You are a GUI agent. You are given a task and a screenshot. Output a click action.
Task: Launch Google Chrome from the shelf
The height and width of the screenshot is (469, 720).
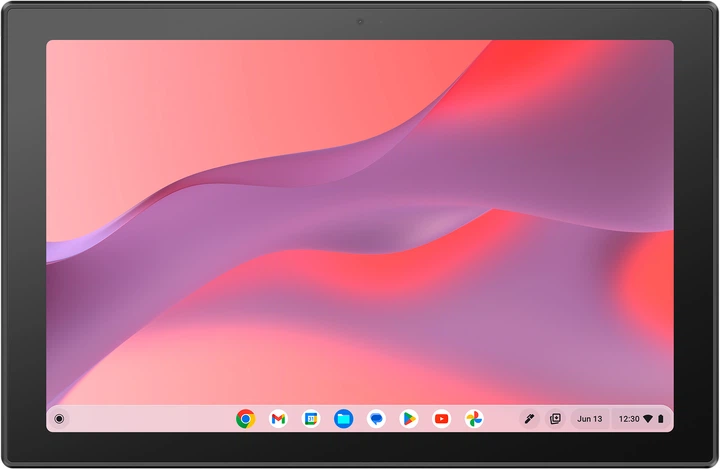(246, 419)
